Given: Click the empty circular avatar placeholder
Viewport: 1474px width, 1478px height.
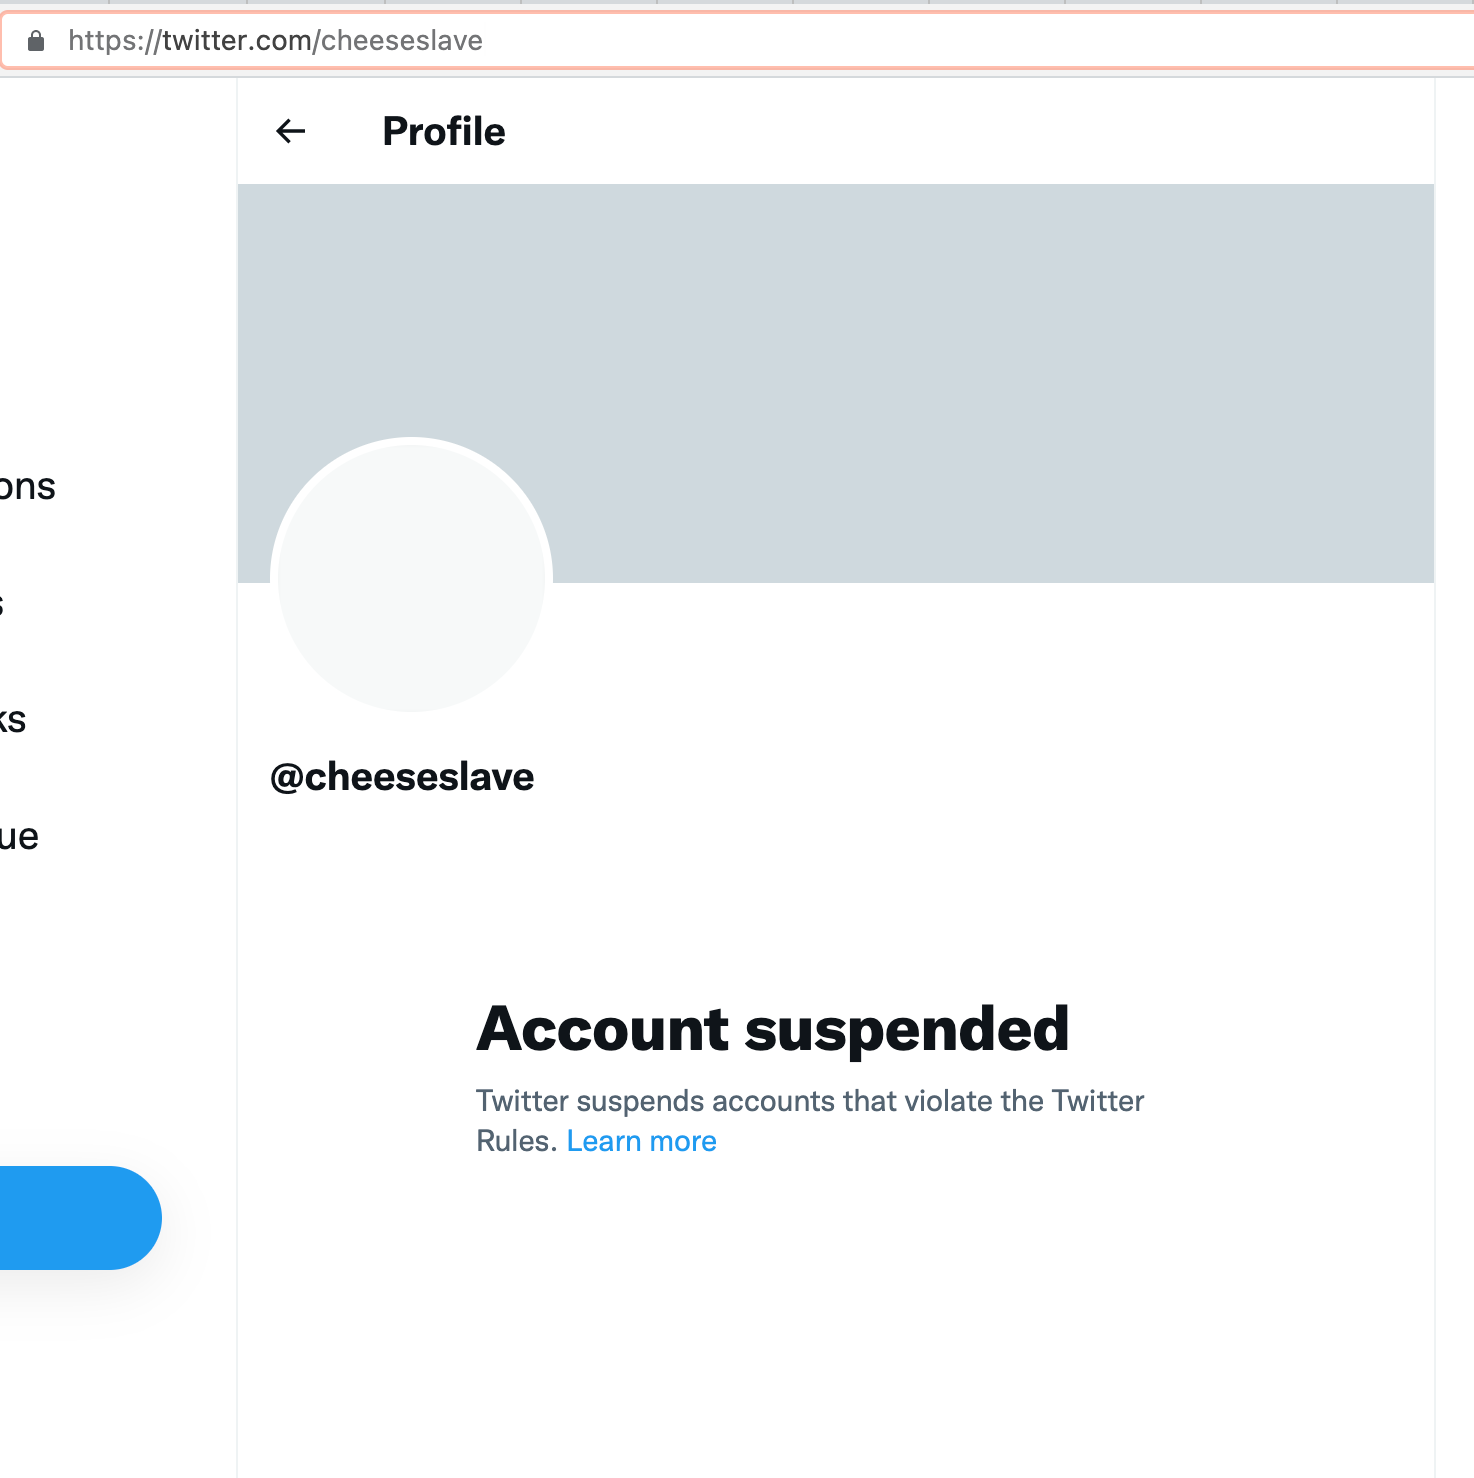Looking at the screenshot, I should pyautogui.click(x=411, y=576).
